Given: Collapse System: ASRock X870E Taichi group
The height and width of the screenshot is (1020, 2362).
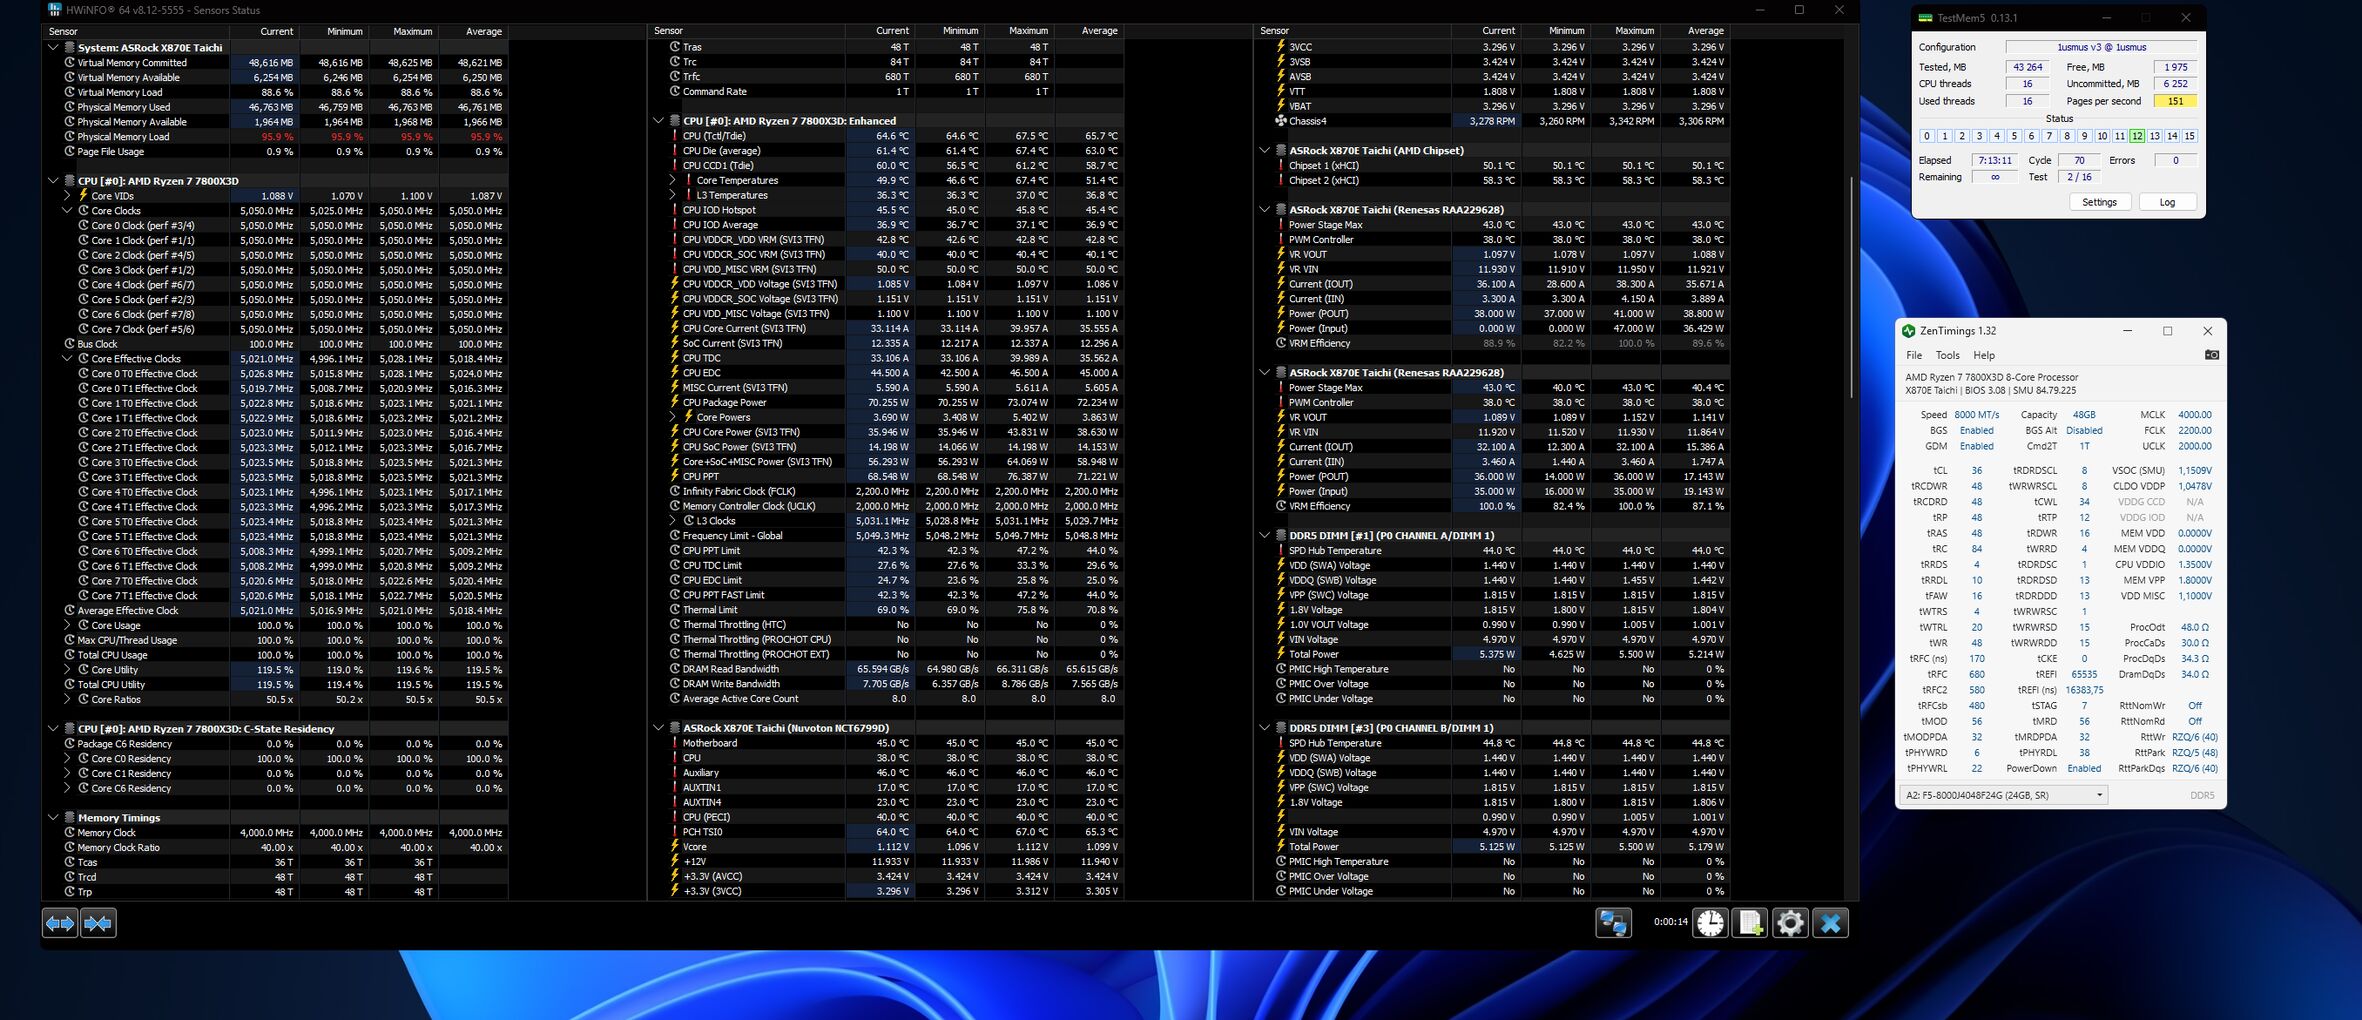Looking at the screenshot, I should [x=53, y=47].
